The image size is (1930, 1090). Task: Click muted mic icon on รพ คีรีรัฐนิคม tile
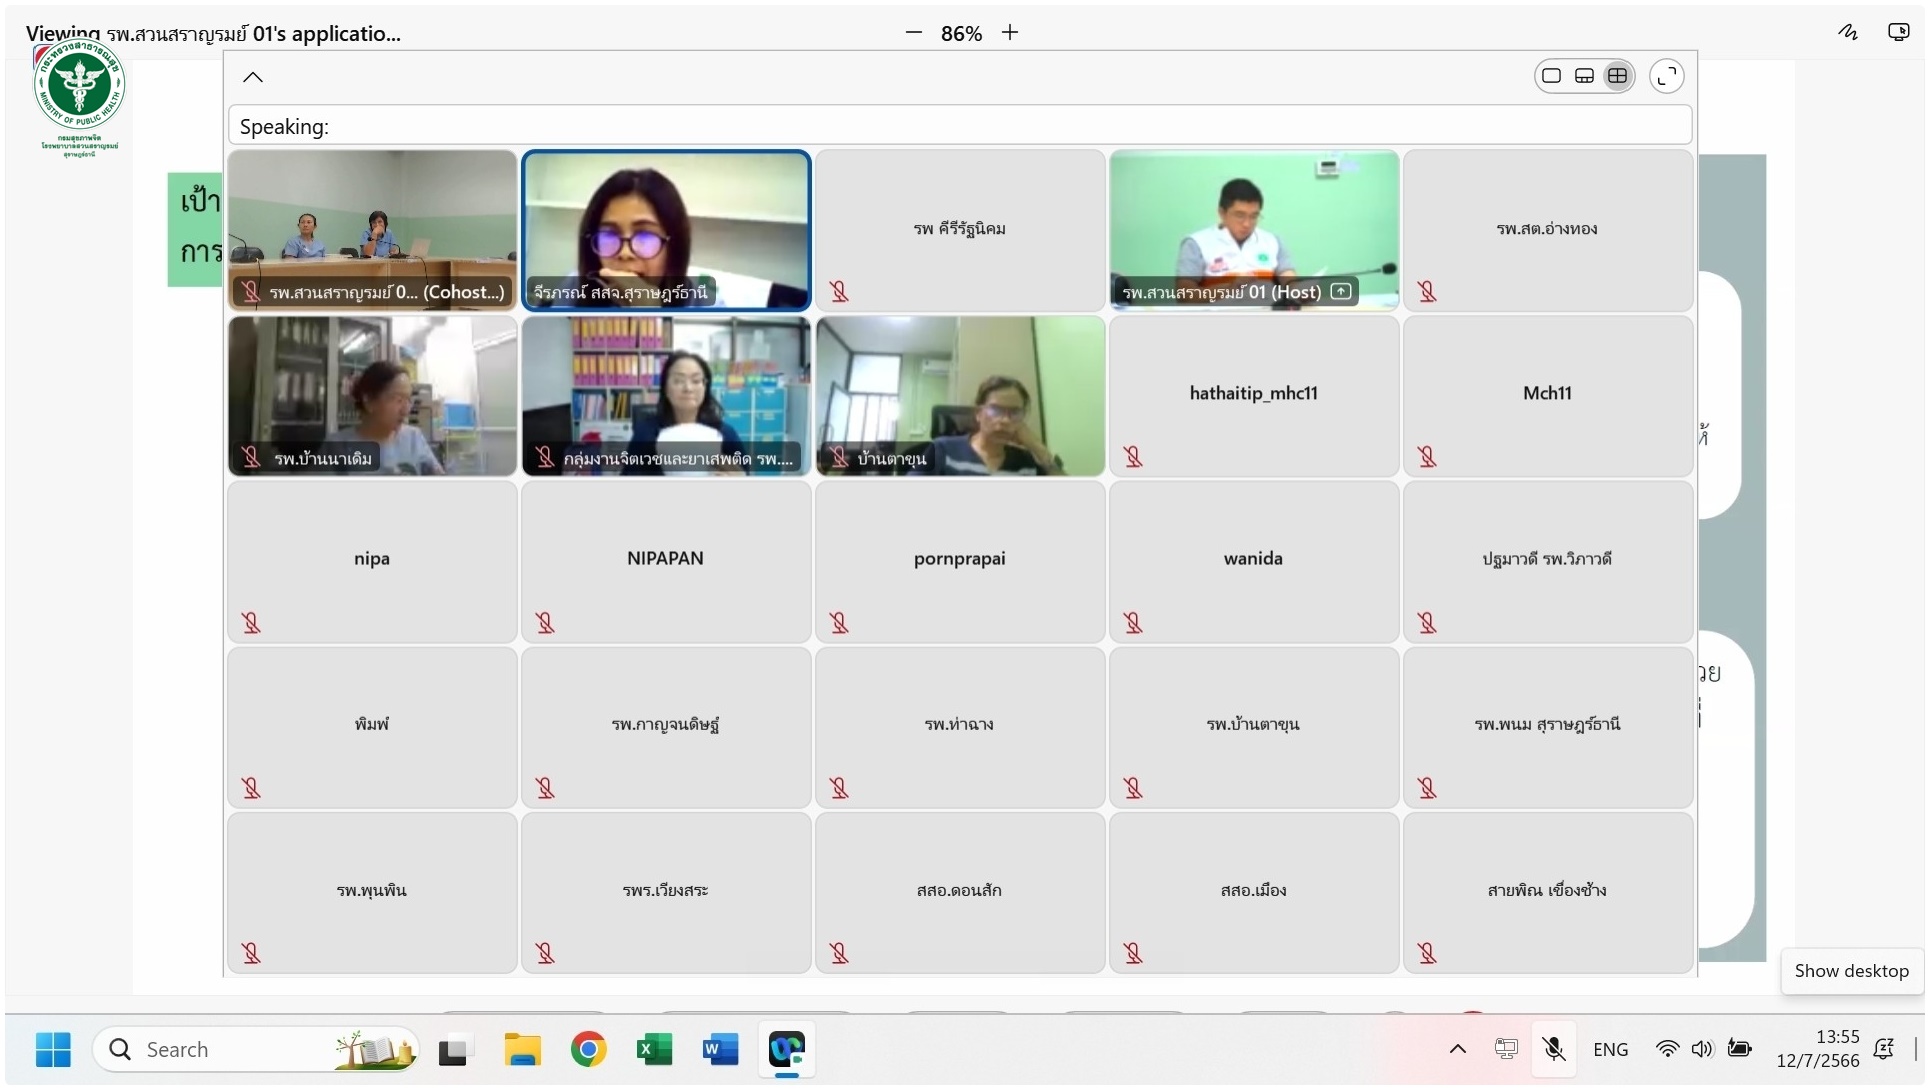(839, 291)
